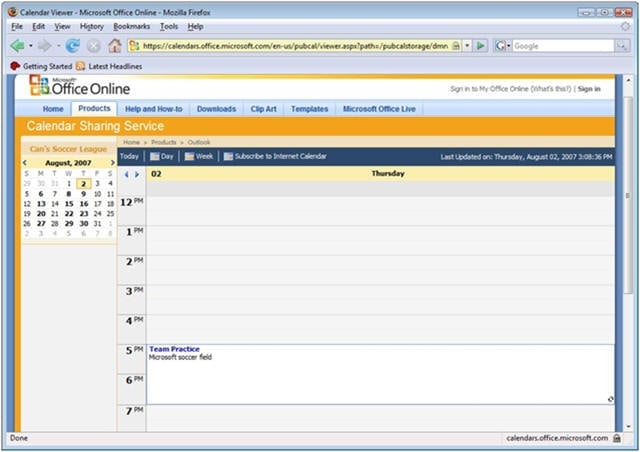Click the Can's Soccer League calendar title
Image resolution: width=640 pixels, height=452 pixels.
point(68,149)
